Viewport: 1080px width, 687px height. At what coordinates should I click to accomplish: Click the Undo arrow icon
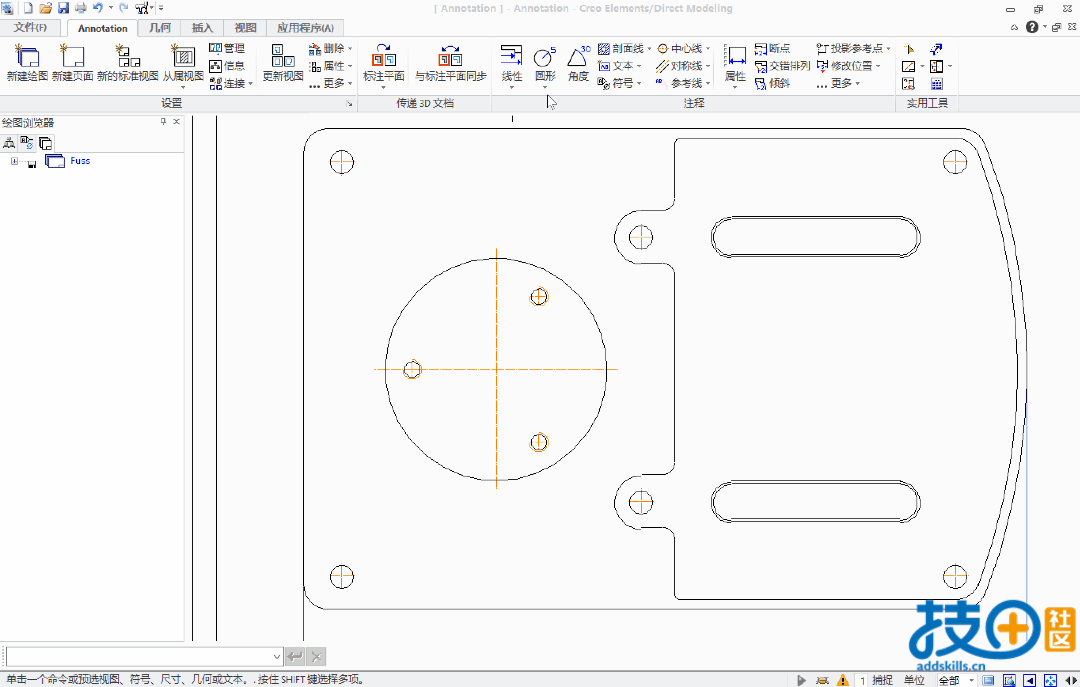coord(98,8)
